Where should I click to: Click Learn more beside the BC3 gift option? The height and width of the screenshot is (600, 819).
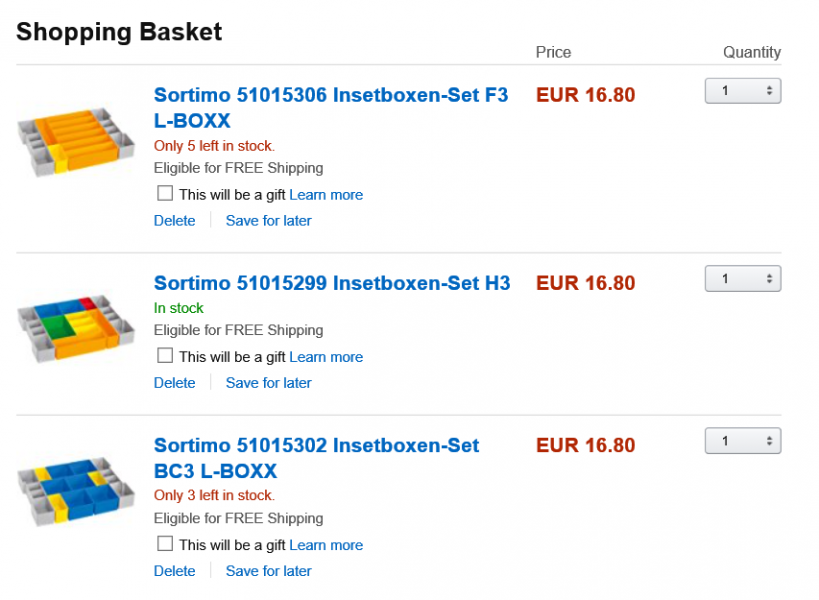click(x=326, y=545)
